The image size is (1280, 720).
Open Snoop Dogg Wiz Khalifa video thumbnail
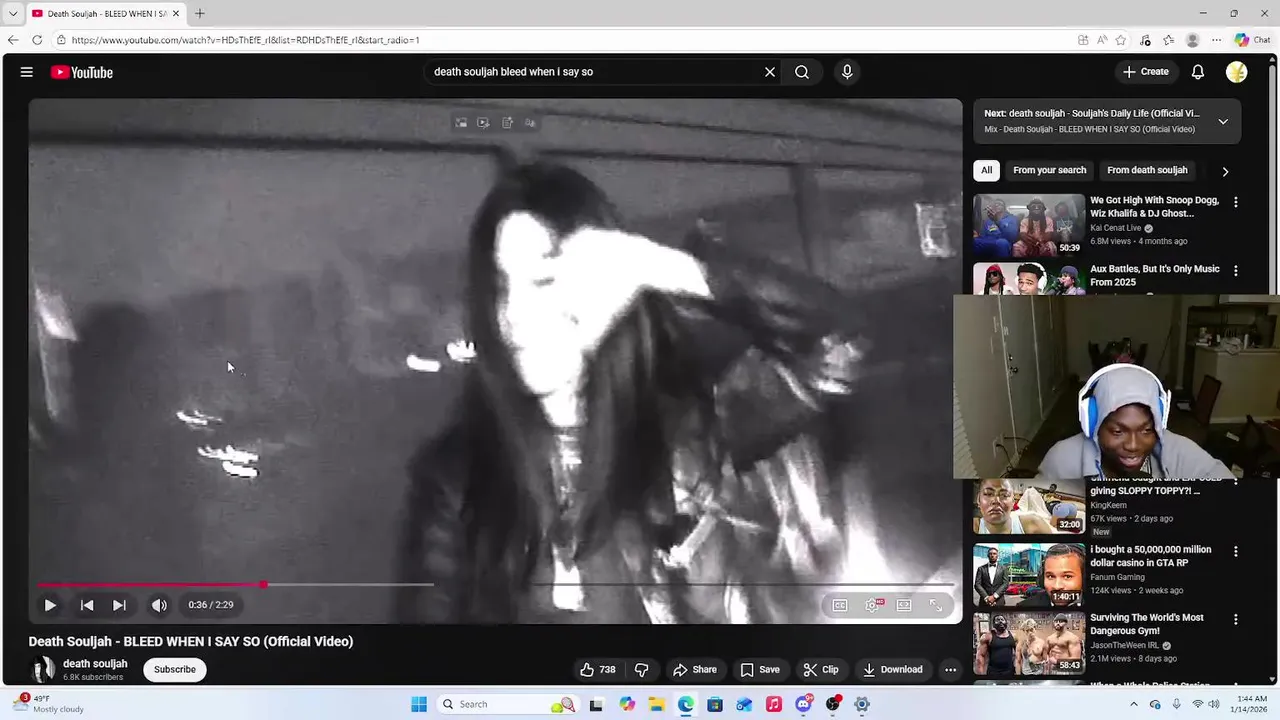1029,225
